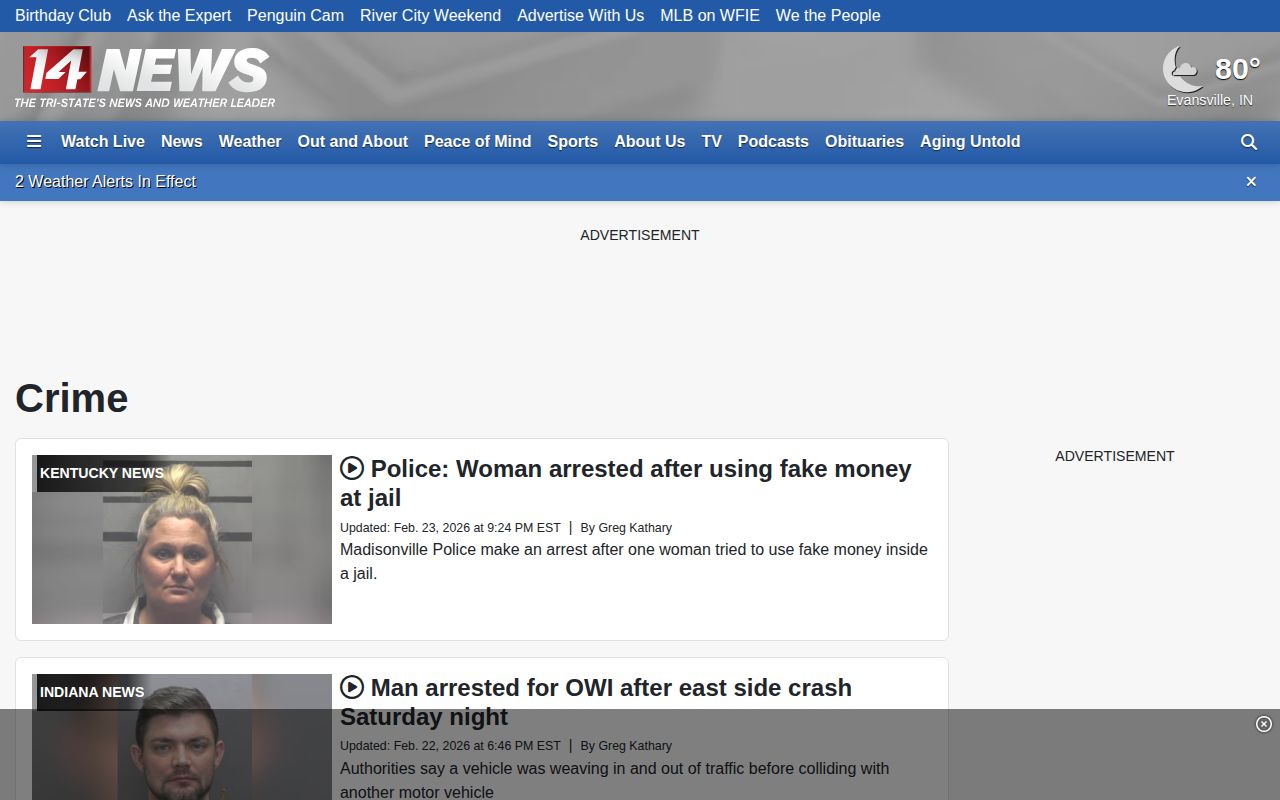Close the bottom overlay ad

tap(1264, 724)
